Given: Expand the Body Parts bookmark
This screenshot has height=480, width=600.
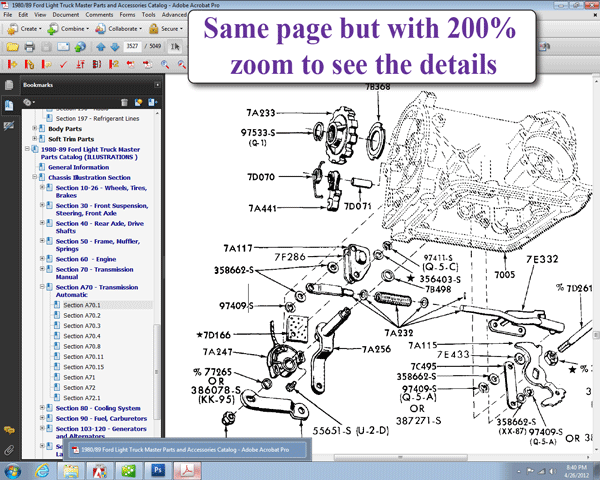Looking at the screenshot, I should point(34,128).
